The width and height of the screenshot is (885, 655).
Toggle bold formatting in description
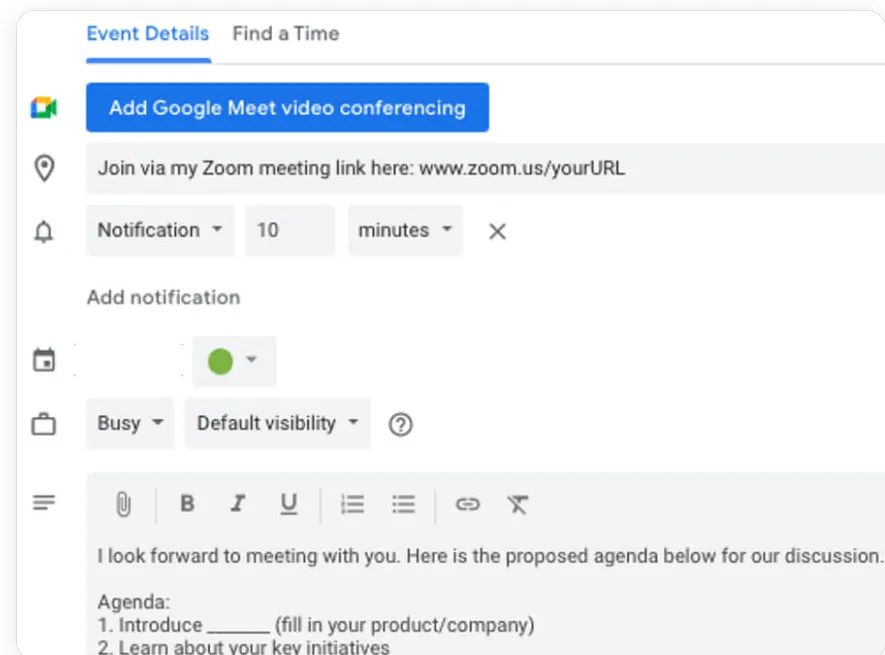187,503
